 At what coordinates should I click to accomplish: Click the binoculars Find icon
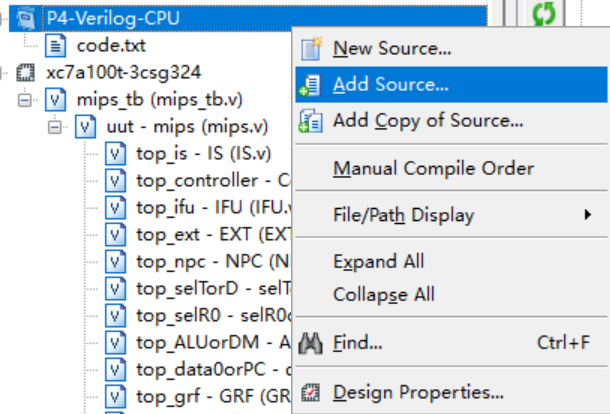pos(312,344)
